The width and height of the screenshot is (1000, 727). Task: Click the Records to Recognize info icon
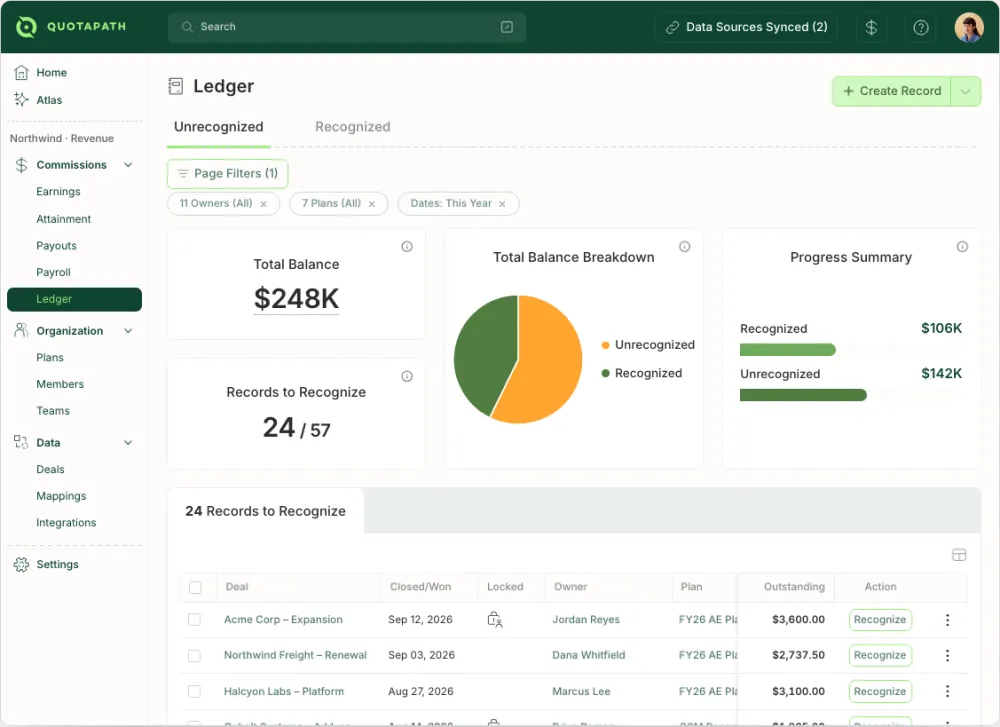[x=407, y=376]
